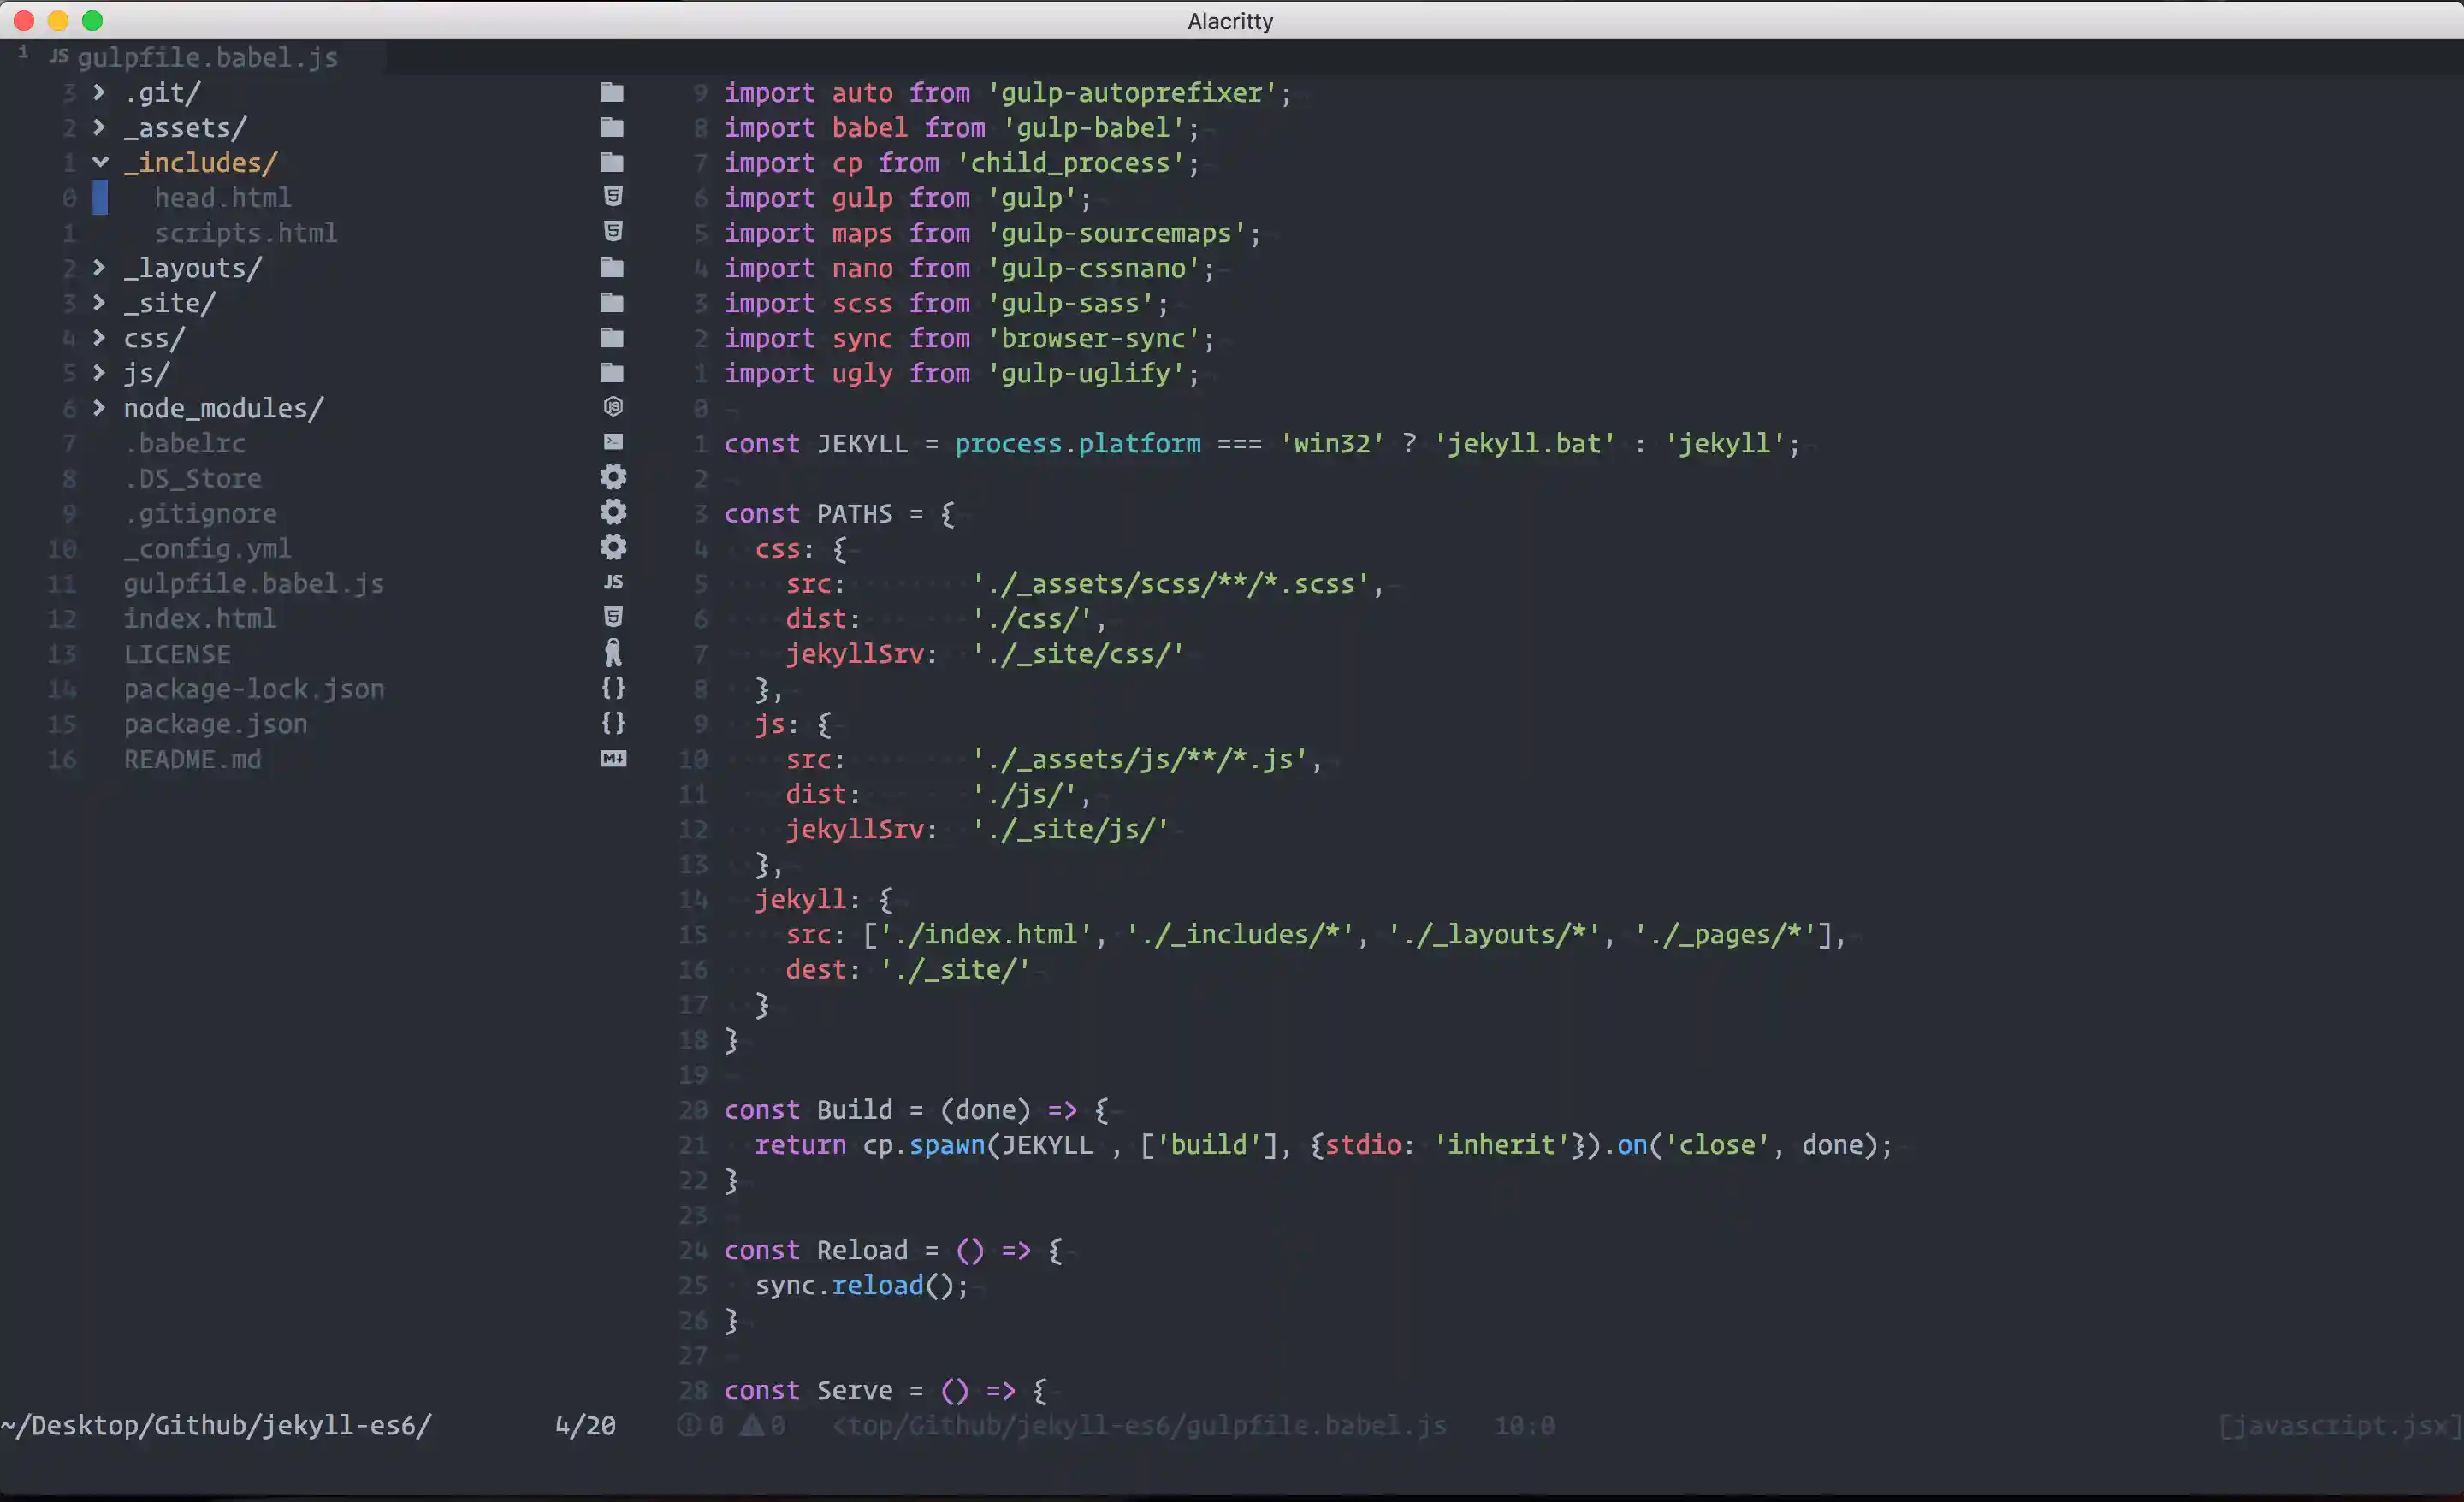Click the npm package icon beside node_modules/
The width and height of the screenshot is (2464, 1502).
613,407
